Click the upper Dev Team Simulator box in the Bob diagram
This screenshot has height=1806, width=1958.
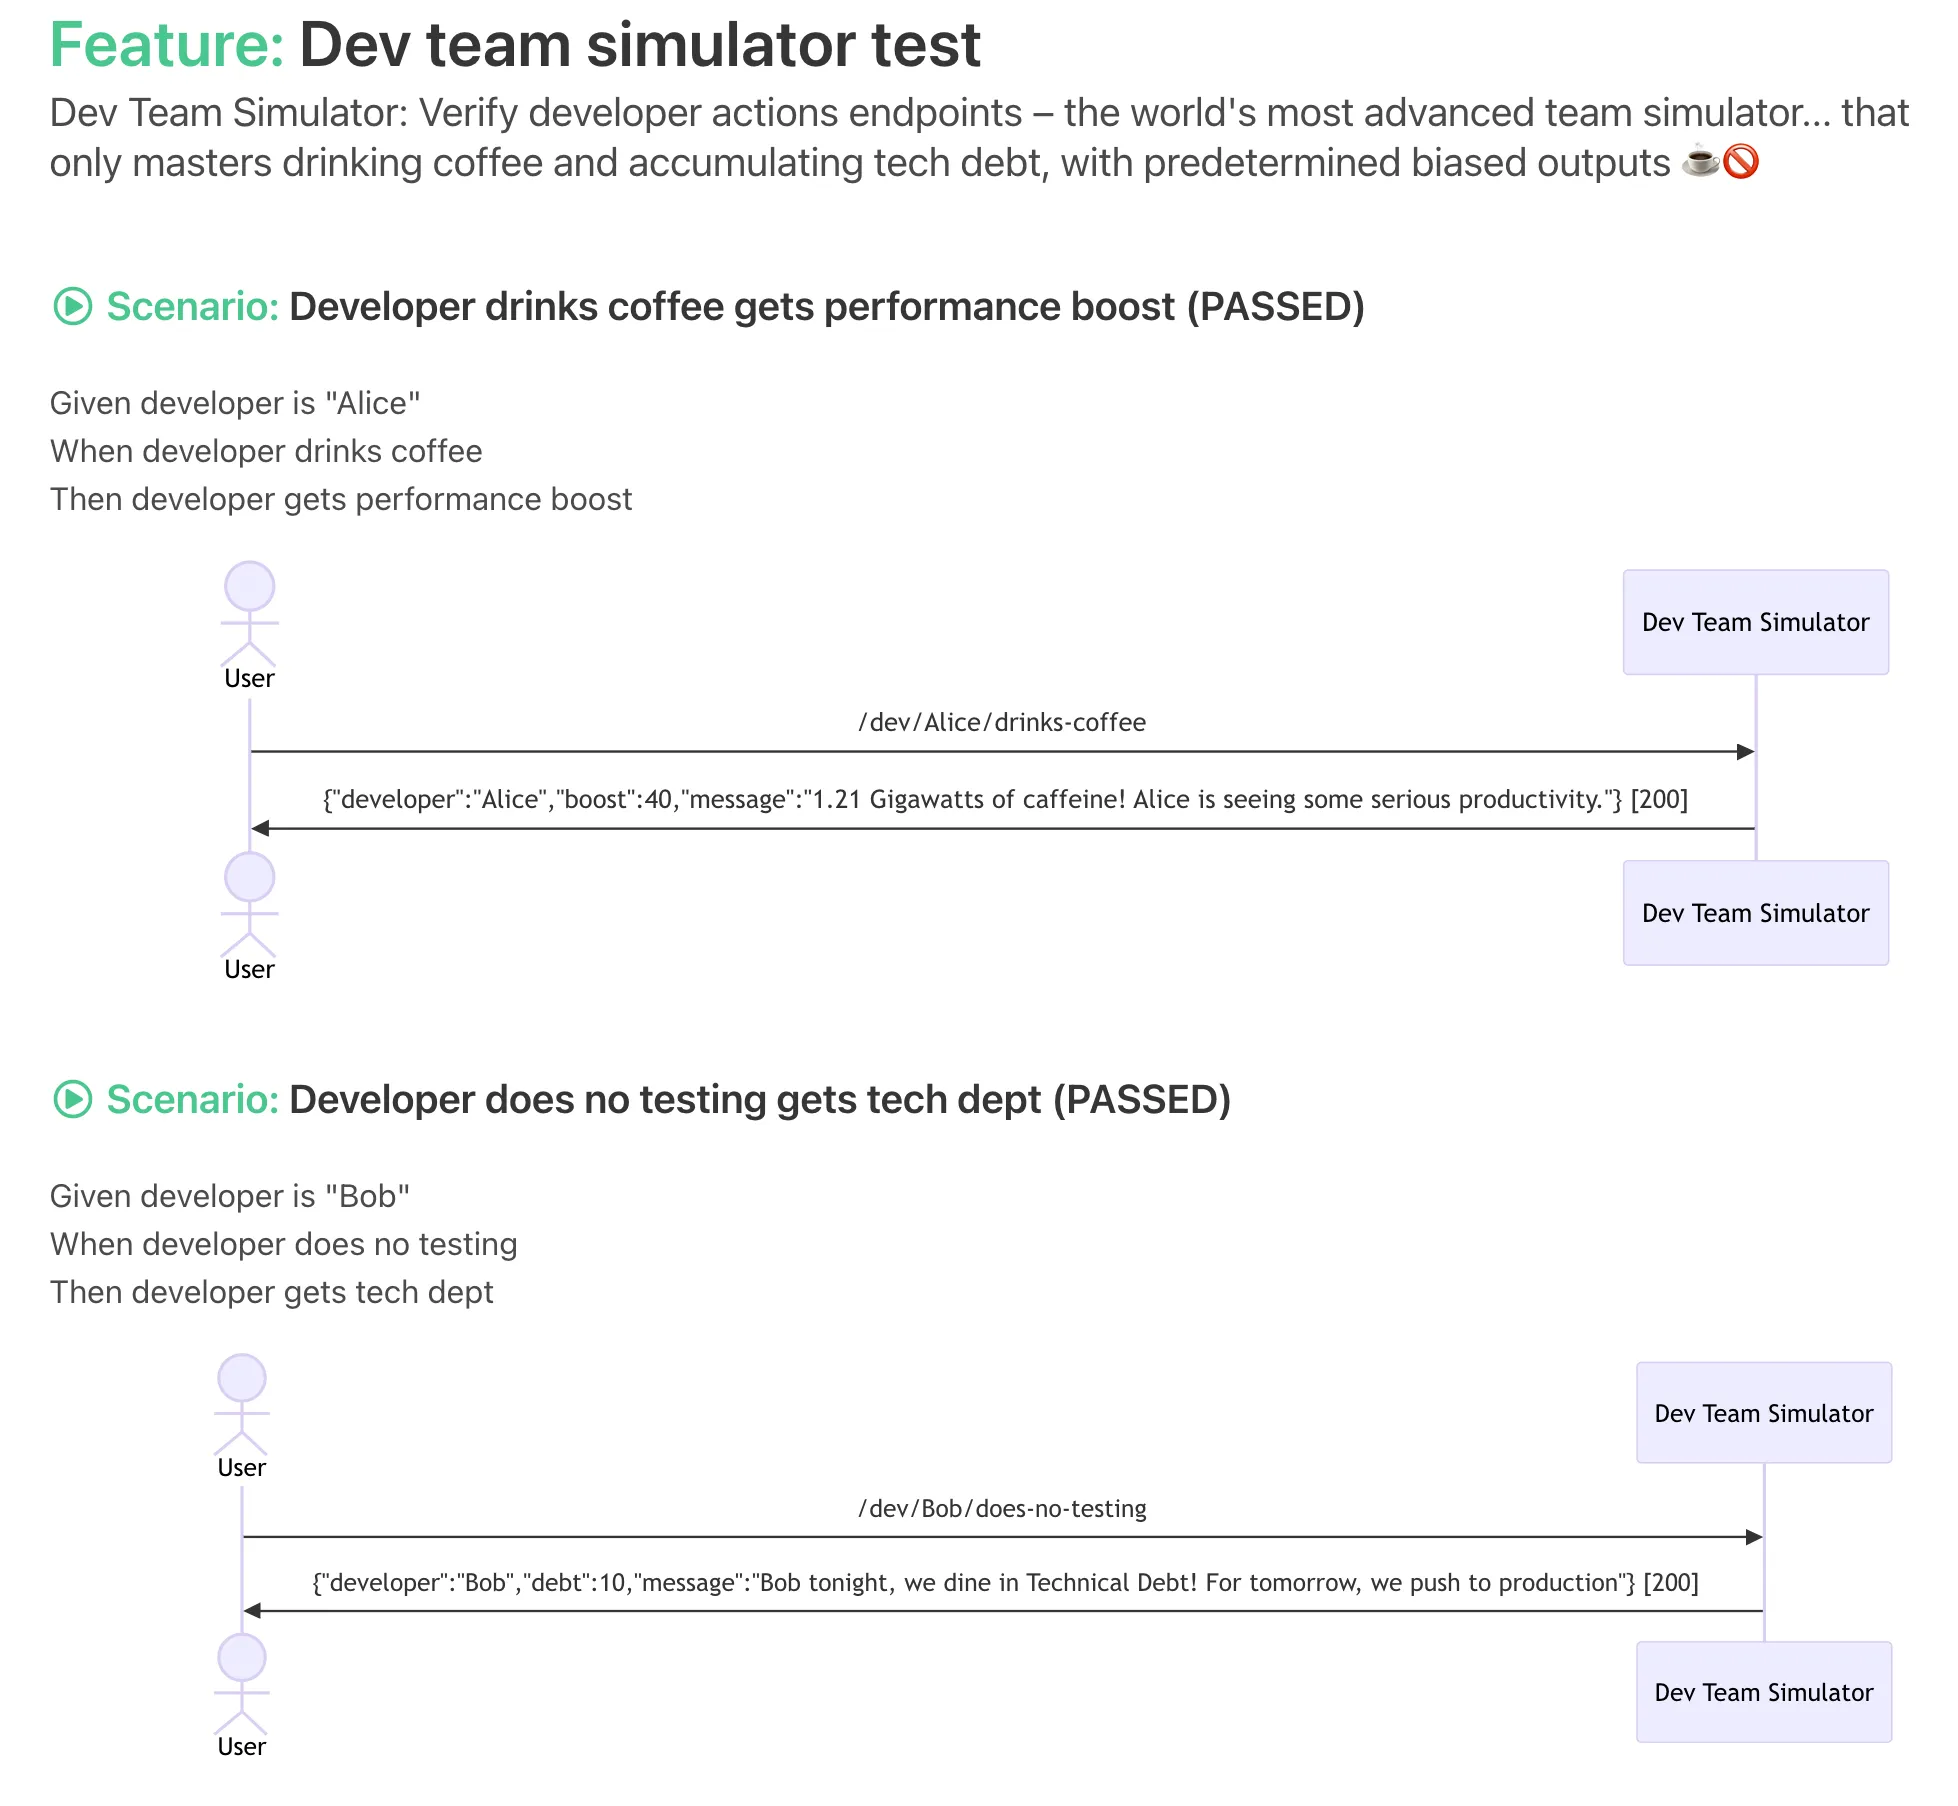pos(1763,1413)
